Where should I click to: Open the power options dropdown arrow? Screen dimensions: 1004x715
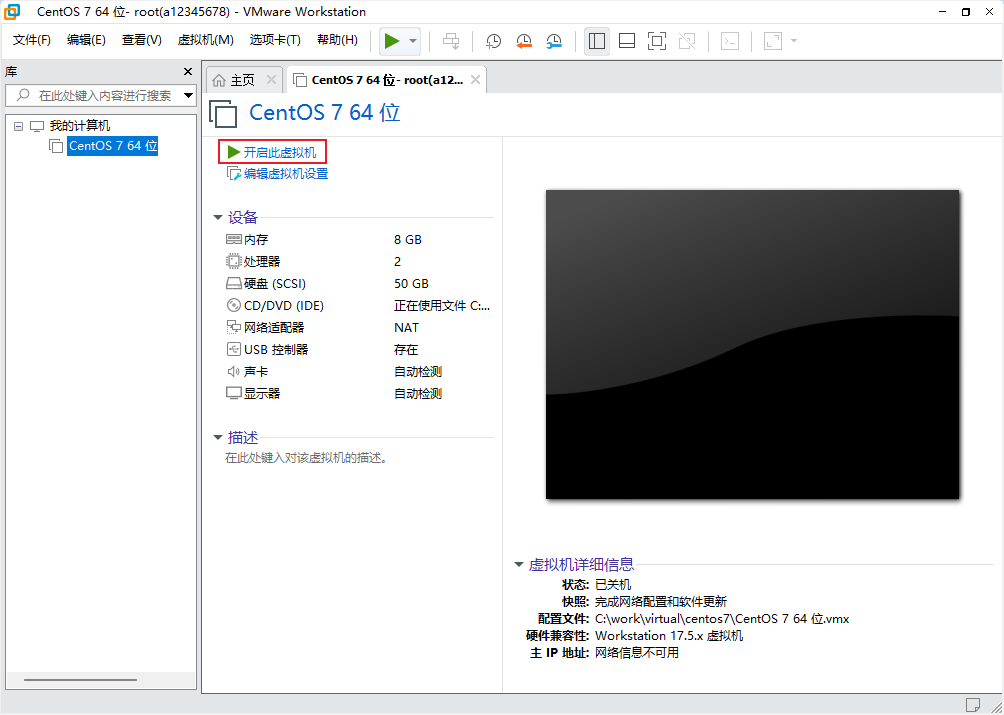coord(413,41)
